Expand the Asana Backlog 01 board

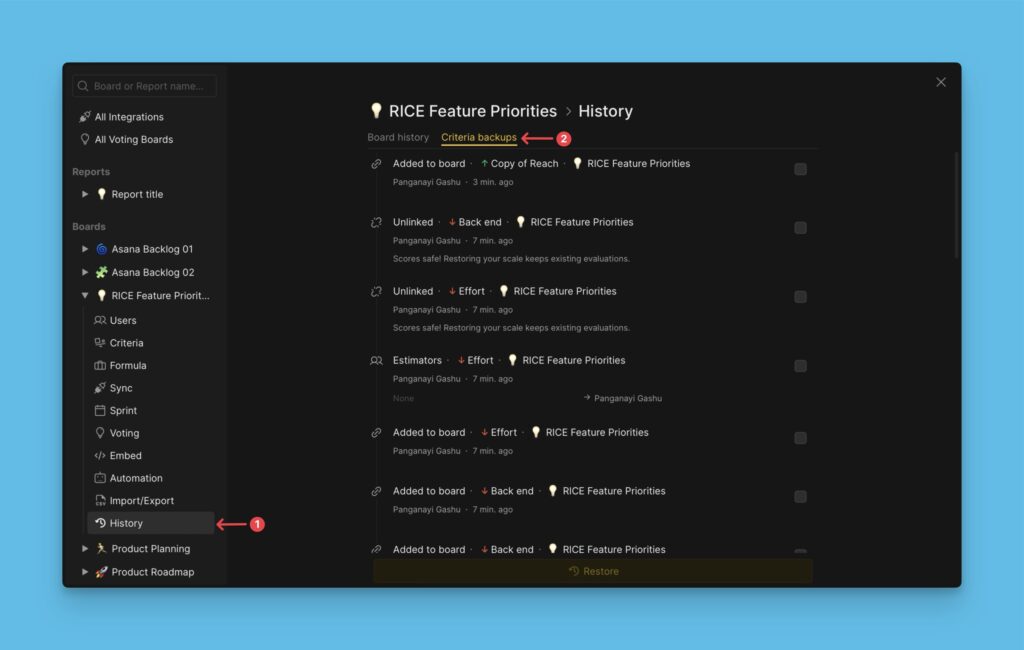(85, 249)
